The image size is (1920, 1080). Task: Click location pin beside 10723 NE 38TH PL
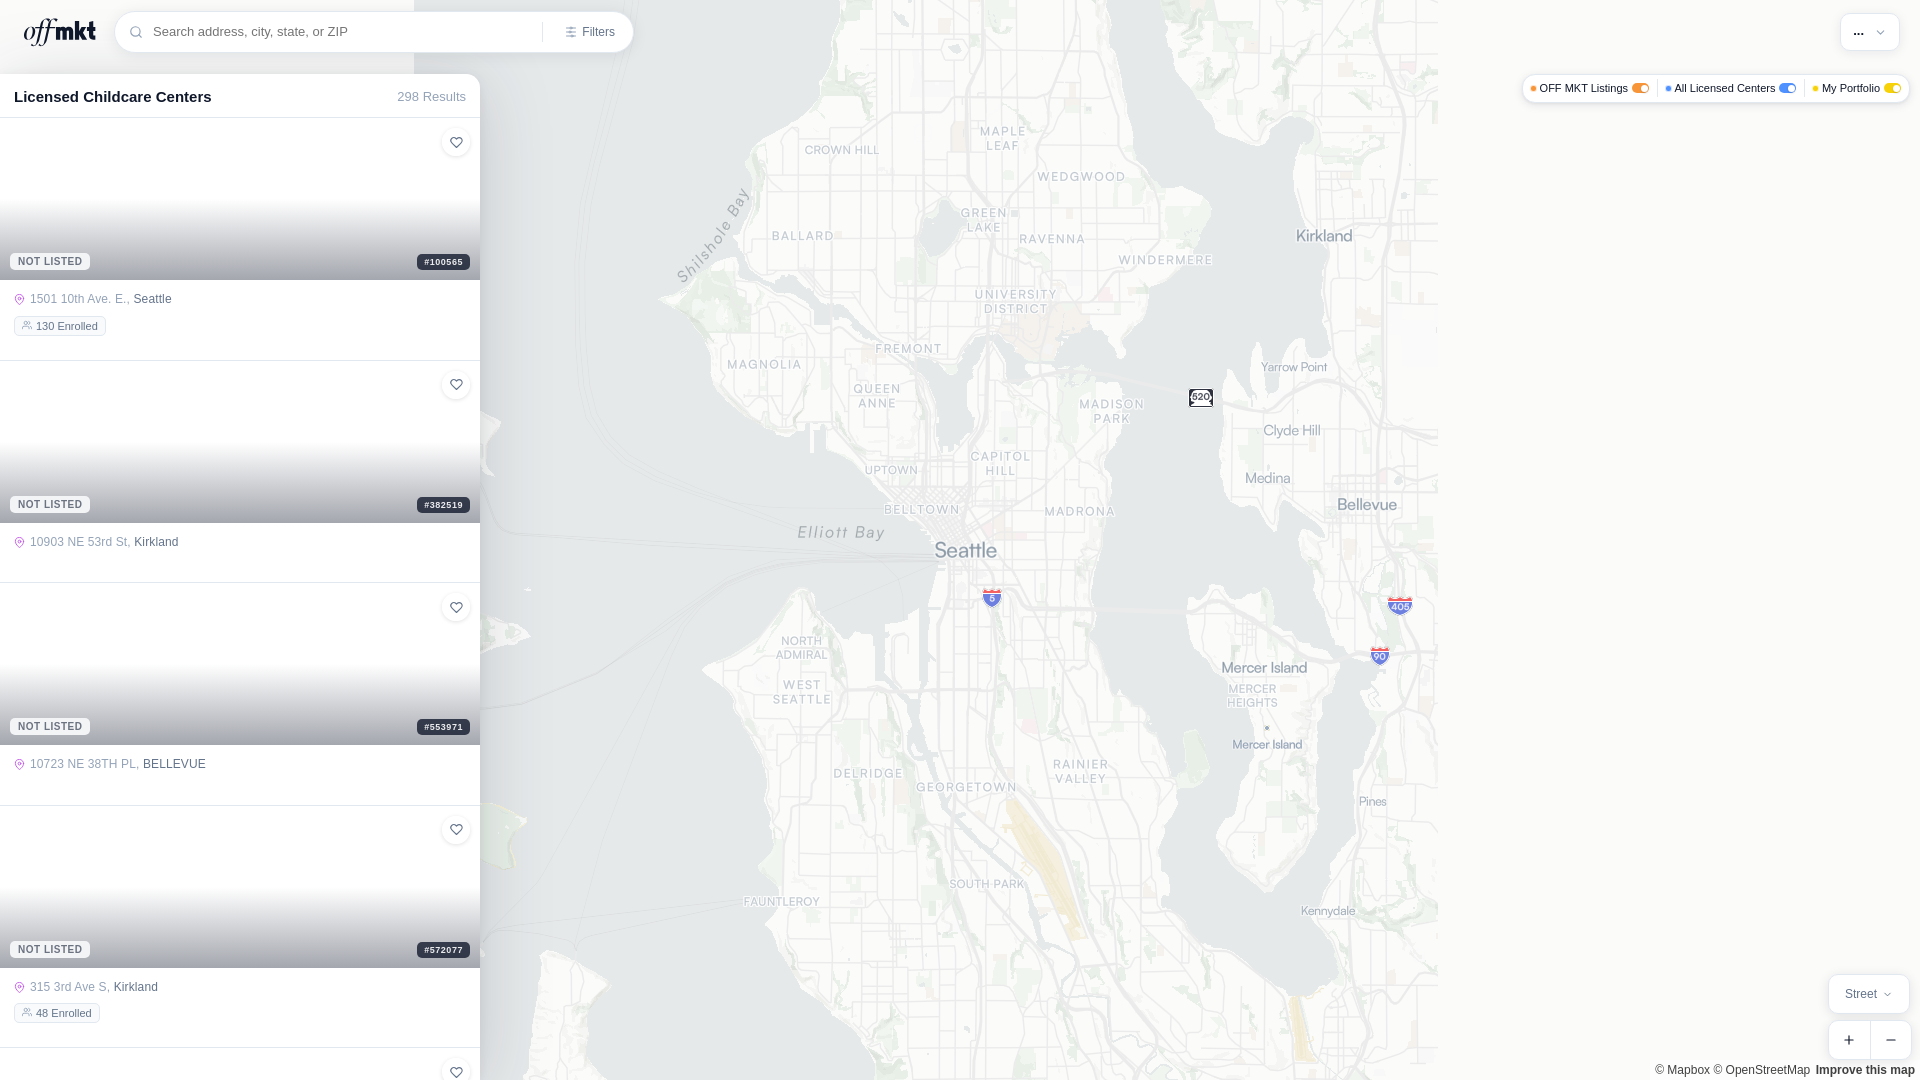(x=19, y=764)
